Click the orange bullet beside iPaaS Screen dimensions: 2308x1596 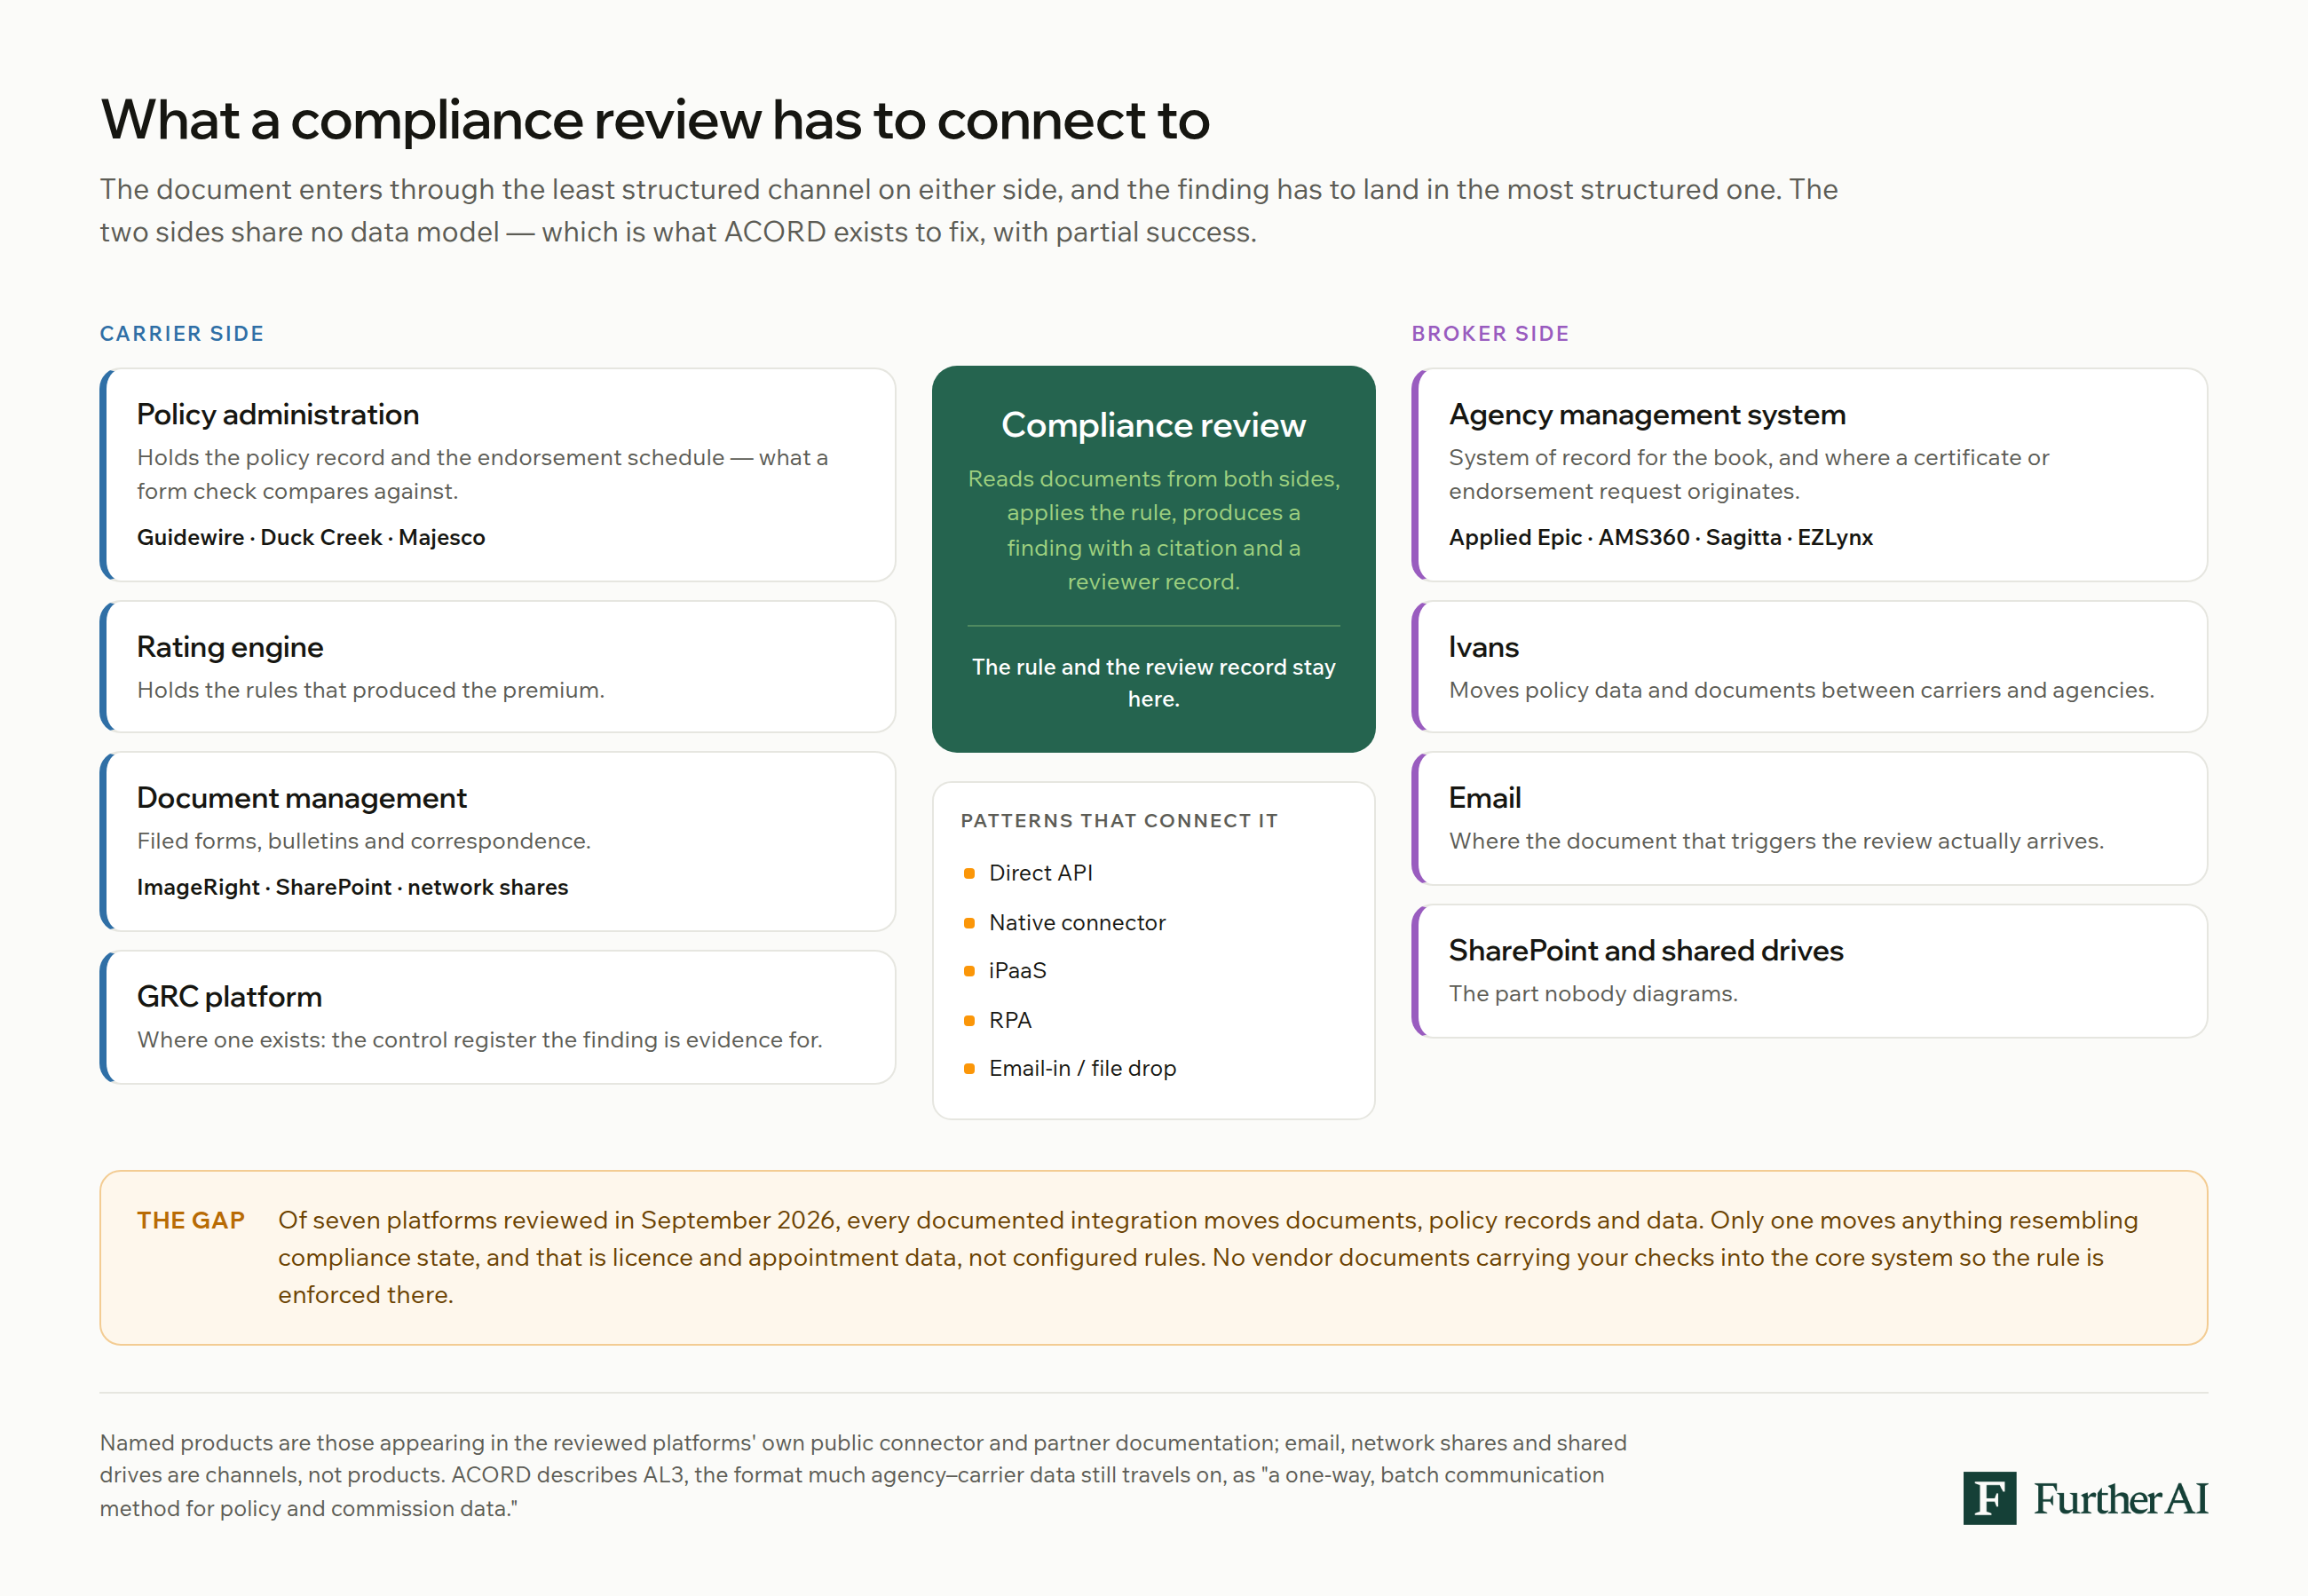click(x=969, y=971)
